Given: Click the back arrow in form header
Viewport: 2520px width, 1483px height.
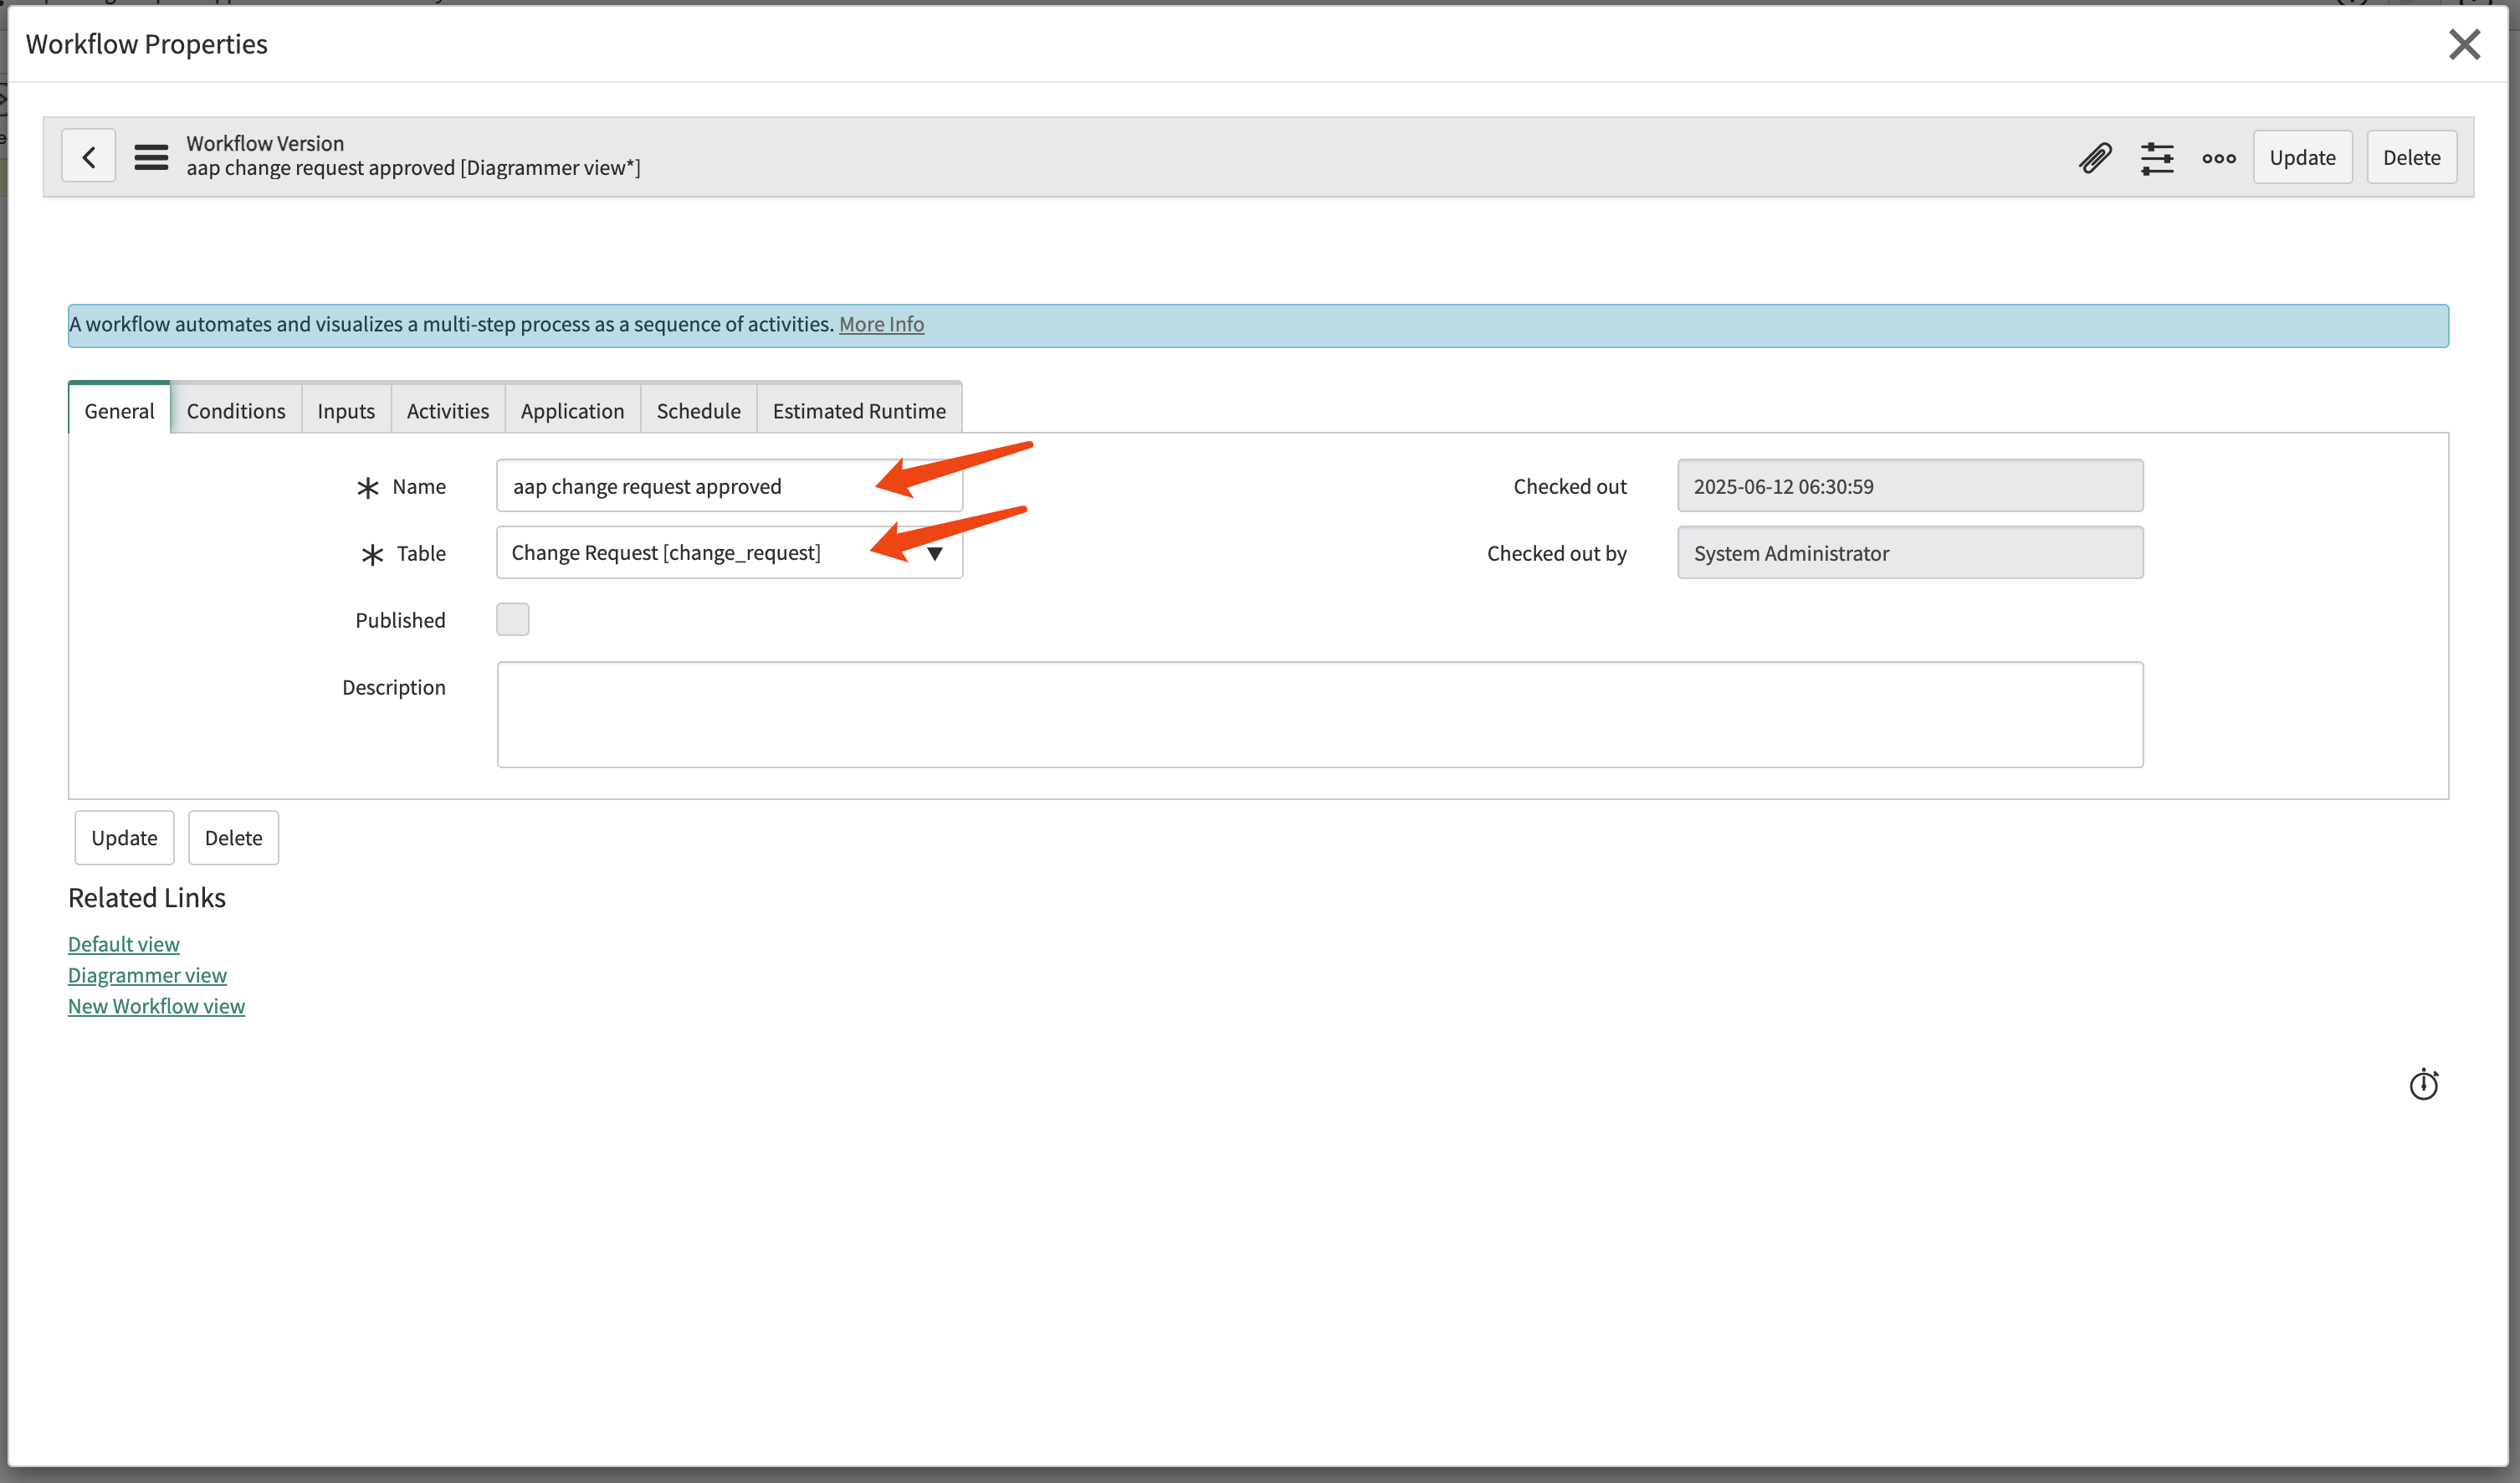Looking at the screenshot, I should 88,156.
